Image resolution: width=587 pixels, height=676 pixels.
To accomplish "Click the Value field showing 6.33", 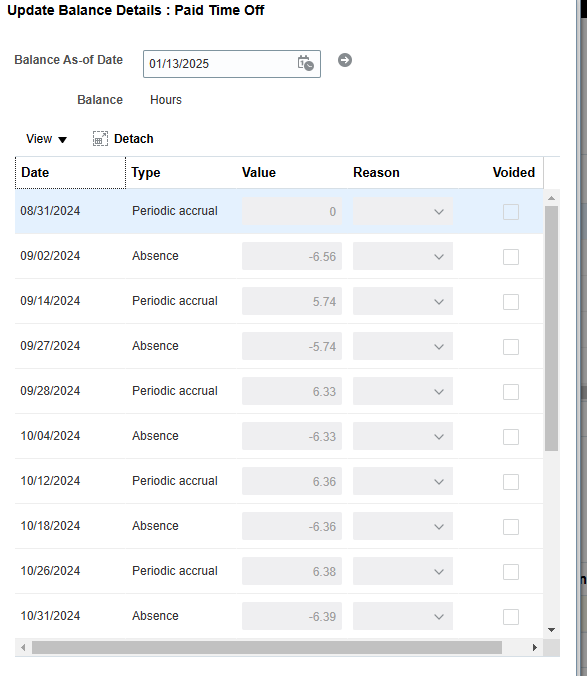I will [292, 391].
